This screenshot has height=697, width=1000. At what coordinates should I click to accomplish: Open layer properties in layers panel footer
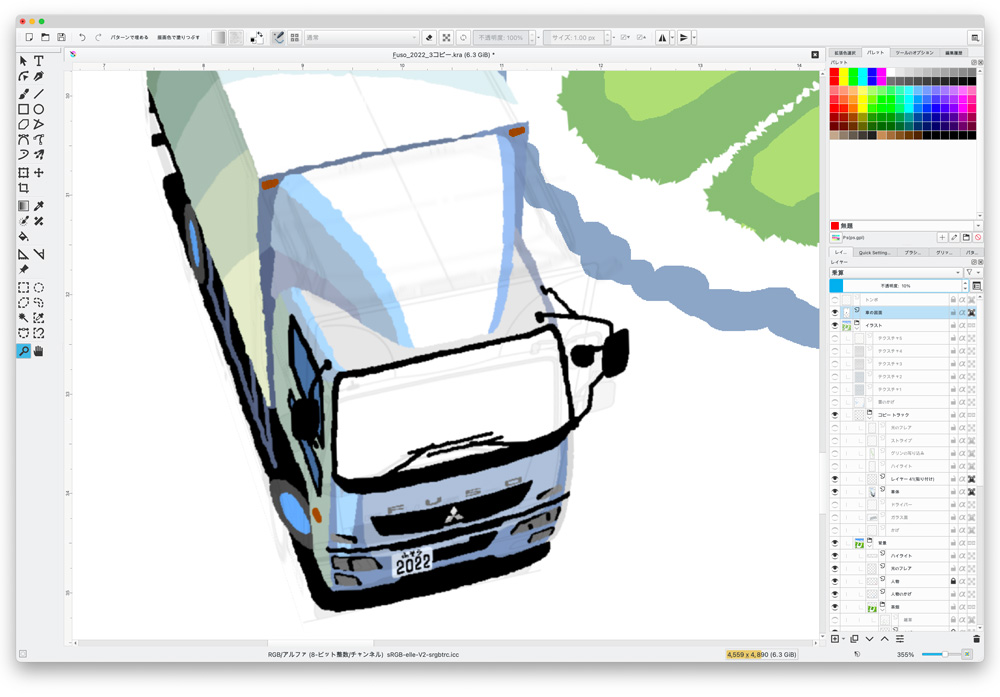[900, 639]
